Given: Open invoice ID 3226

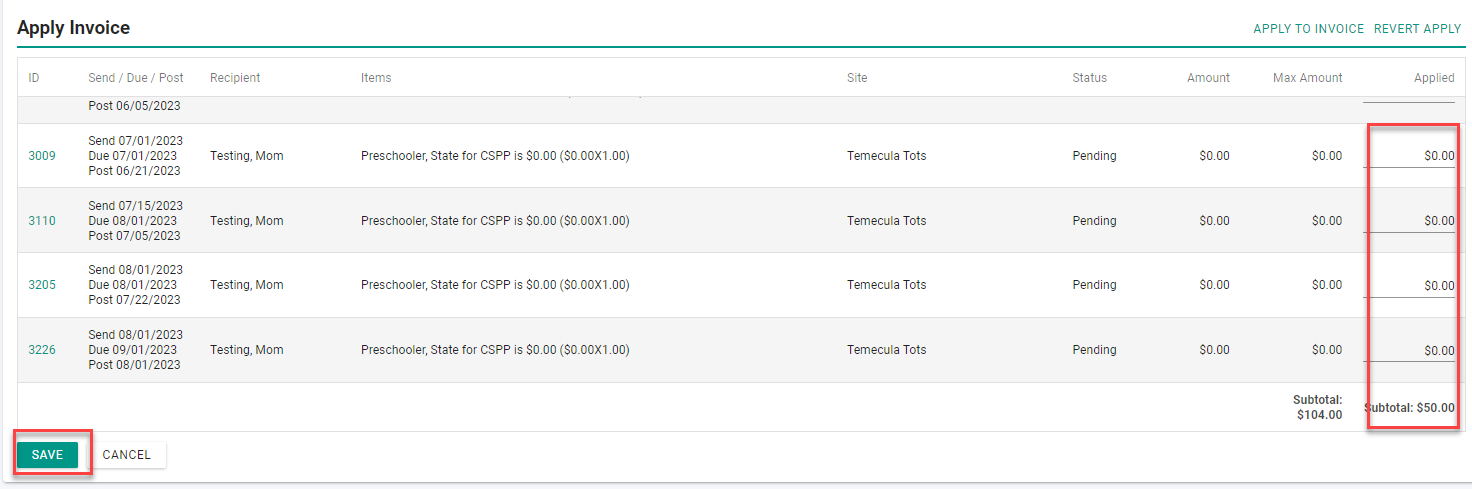Looking at the screenshot, I should [42, 350].
